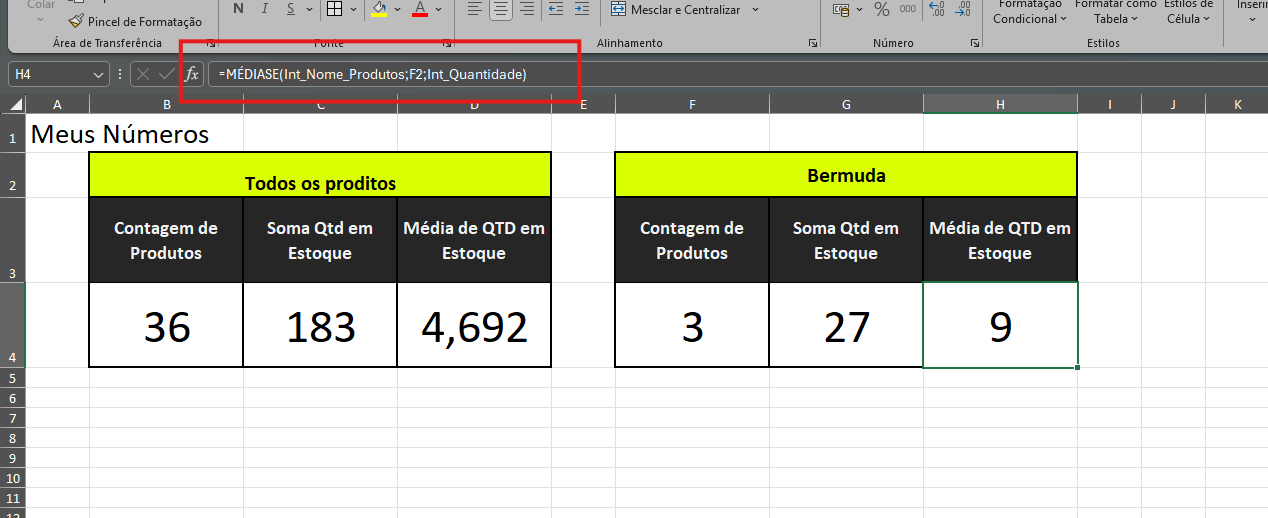Select column B header
This screenshot has width=1268, height=518.
[x=166, y=105]
